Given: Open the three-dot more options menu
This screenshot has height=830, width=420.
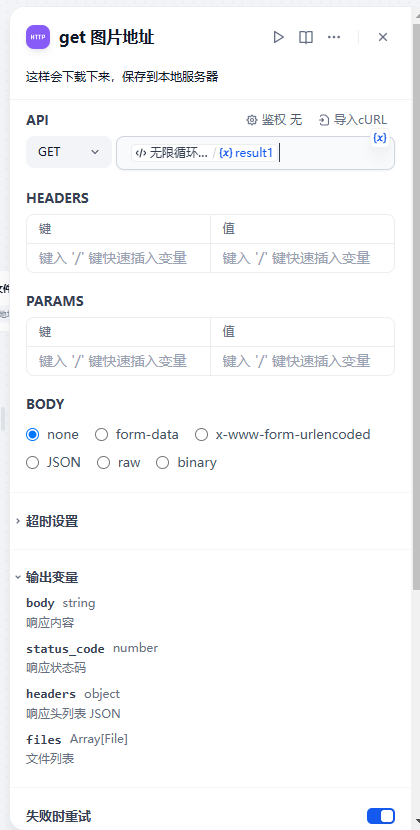Looking at the screenshot, I should tap(334, 37).
